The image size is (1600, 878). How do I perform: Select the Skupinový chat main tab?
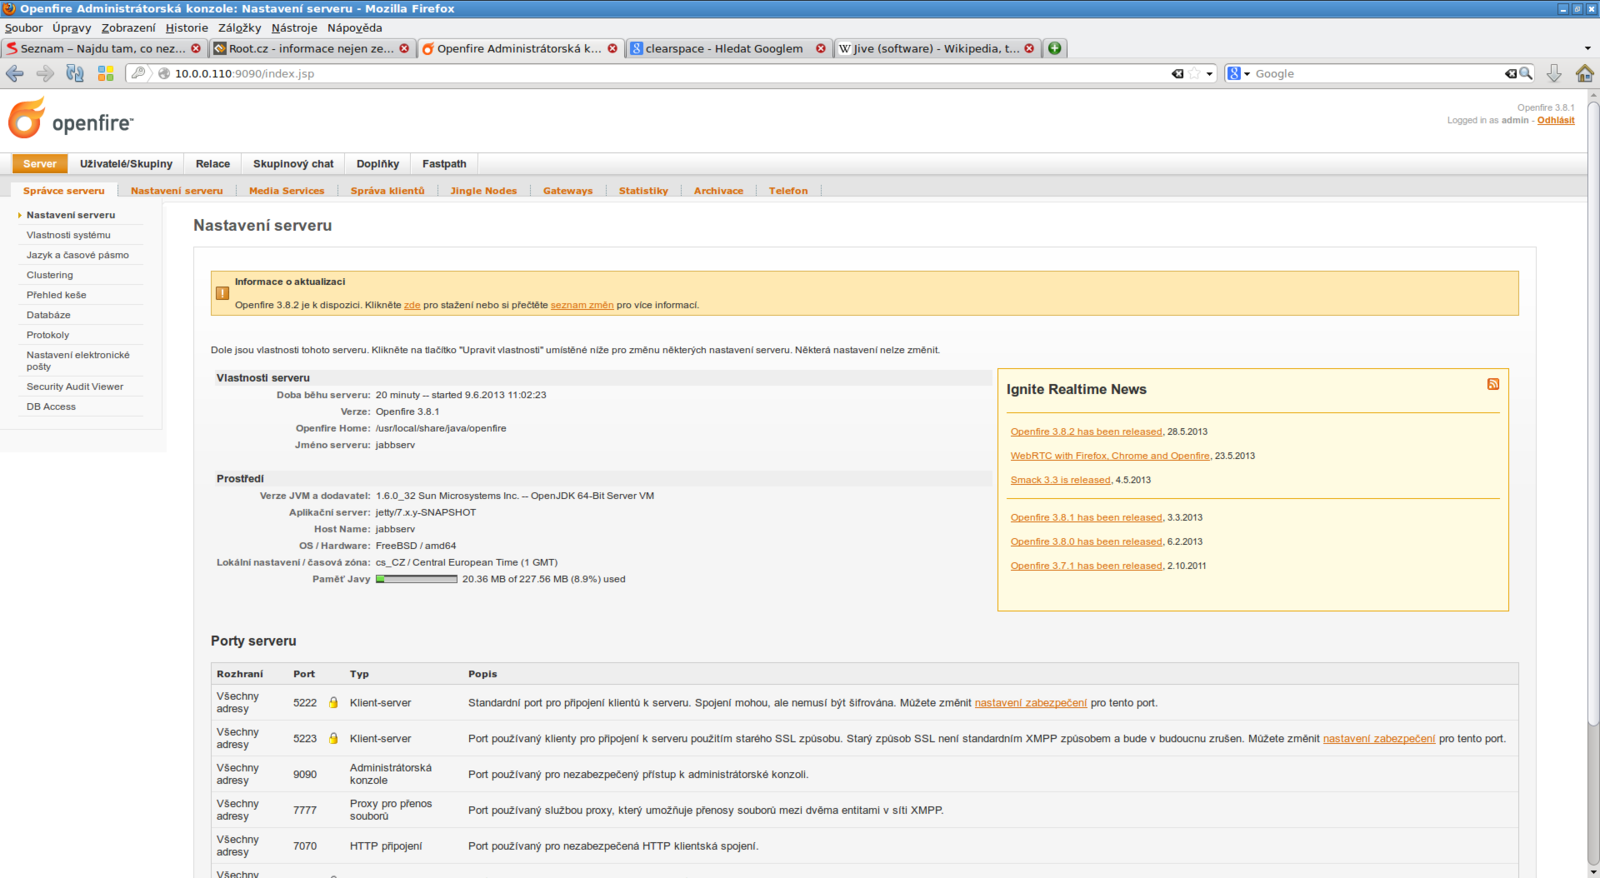[x=293, y=164]
